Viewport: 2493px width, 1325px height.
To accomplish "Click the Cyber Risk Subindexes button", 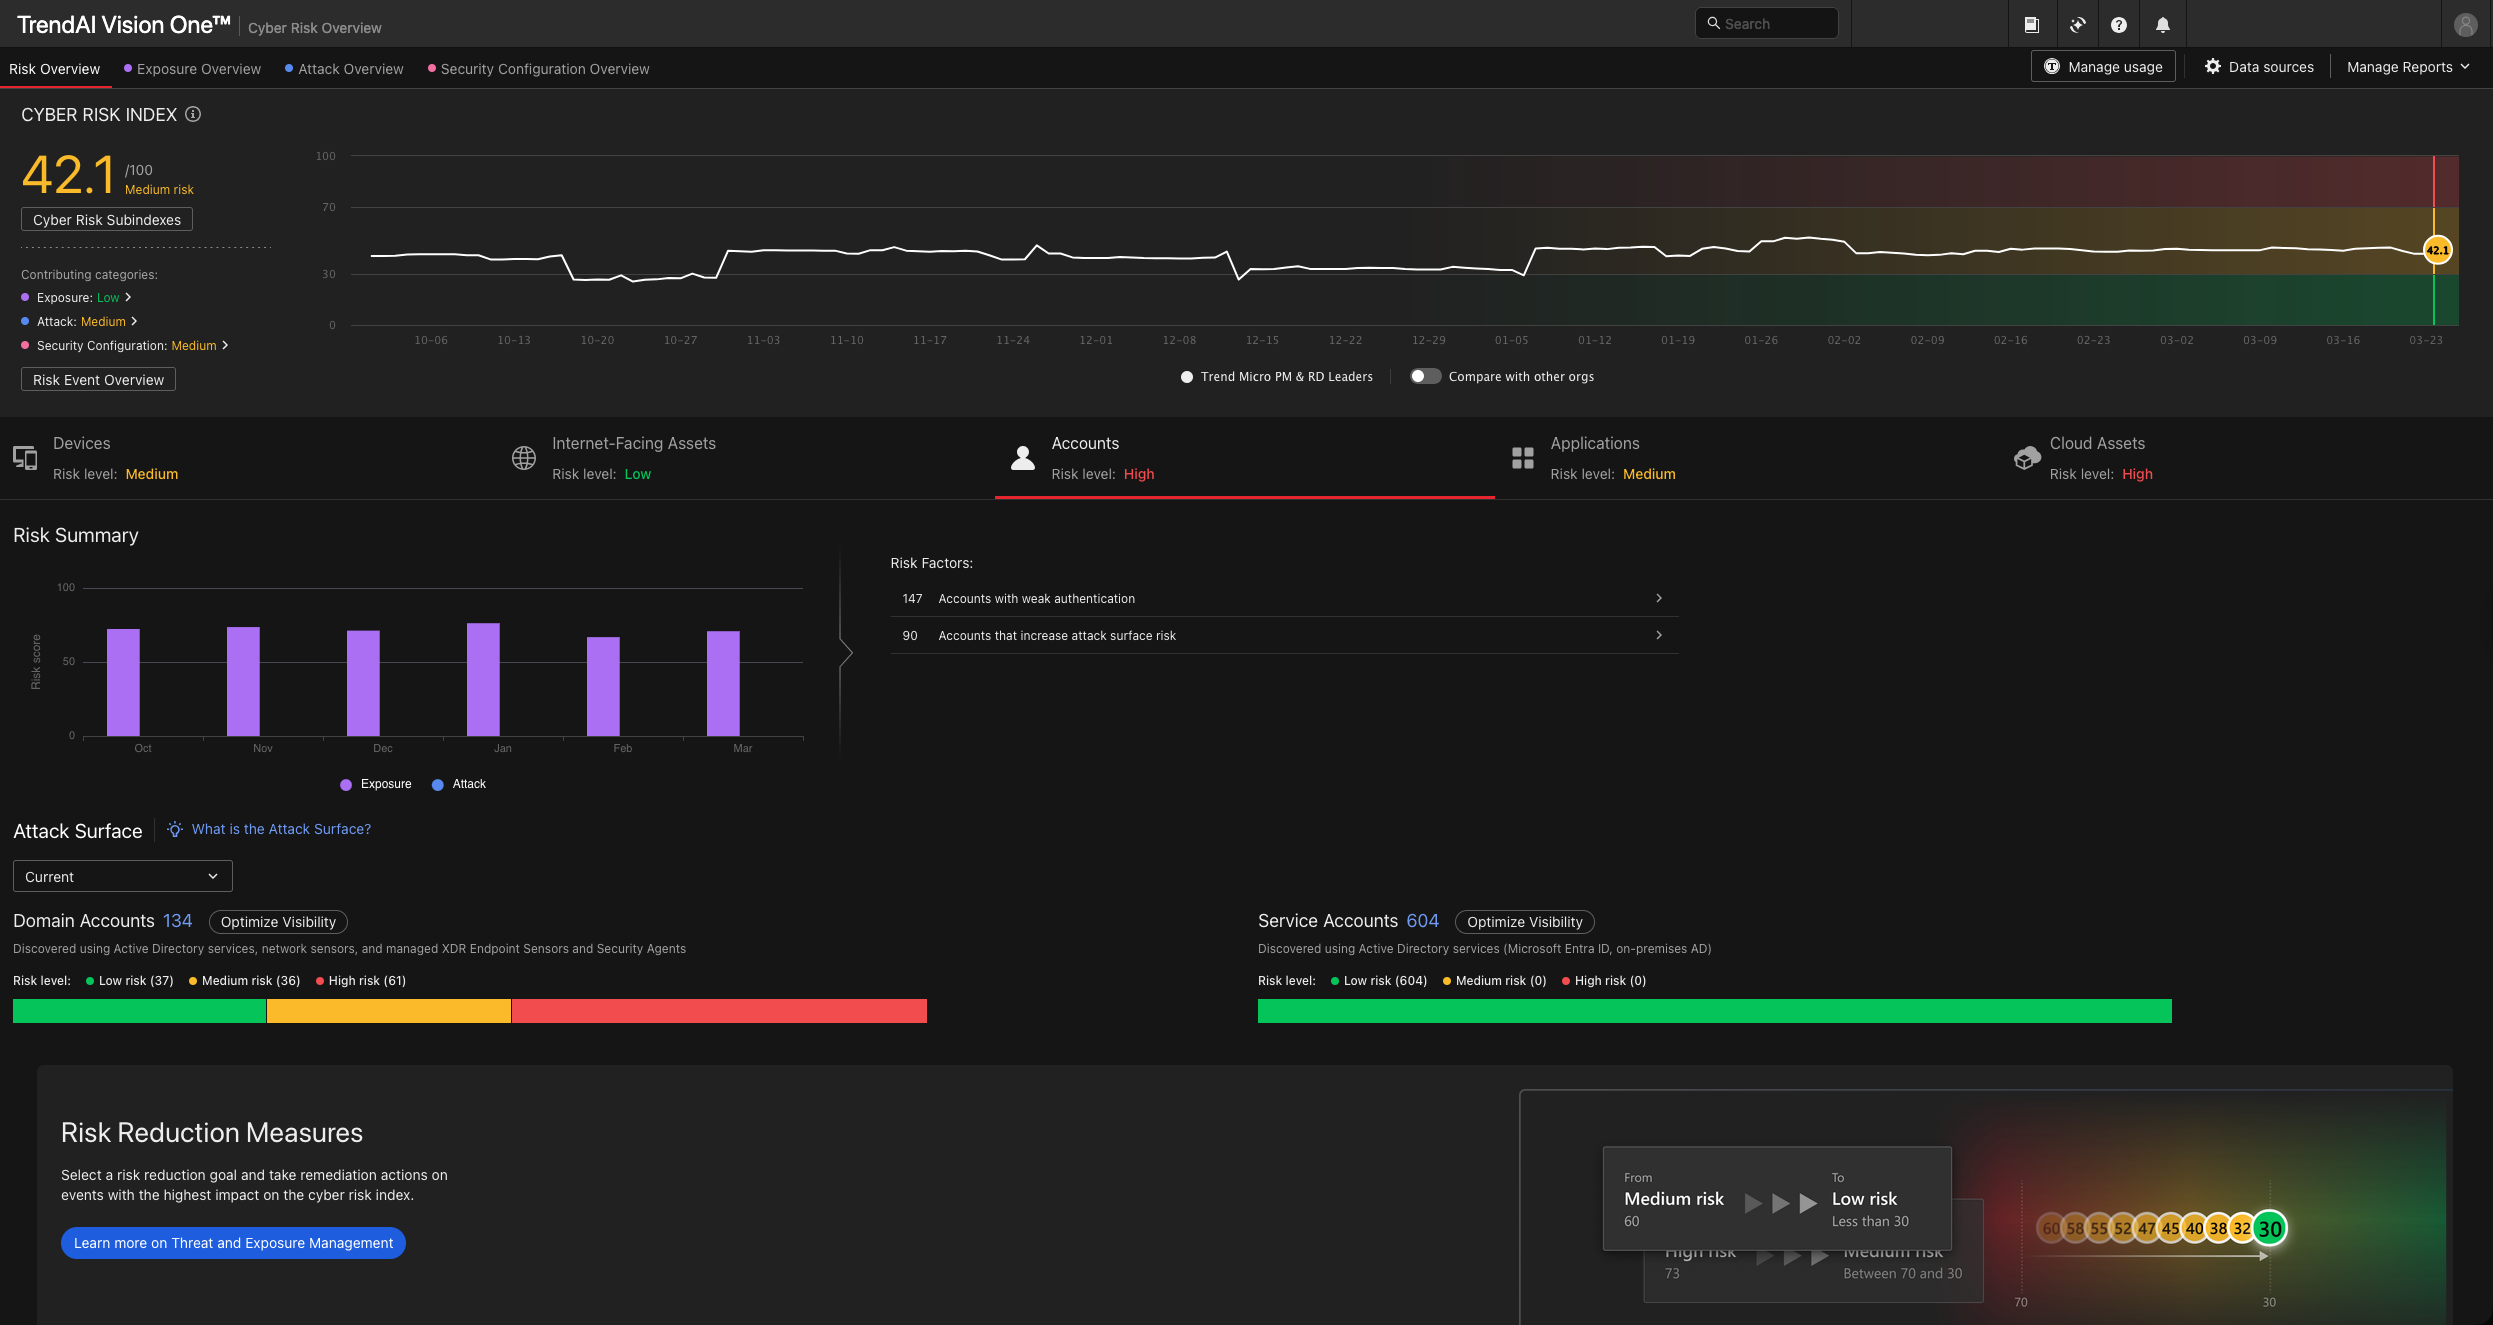I will click(107, 220).
